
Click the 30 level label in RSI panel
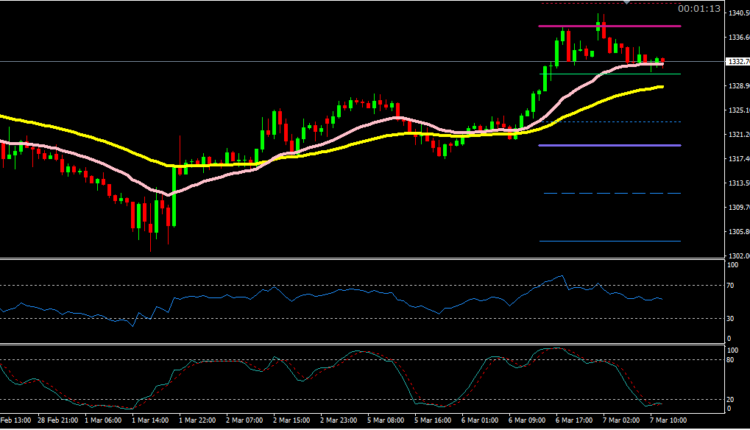coord(730,319)
